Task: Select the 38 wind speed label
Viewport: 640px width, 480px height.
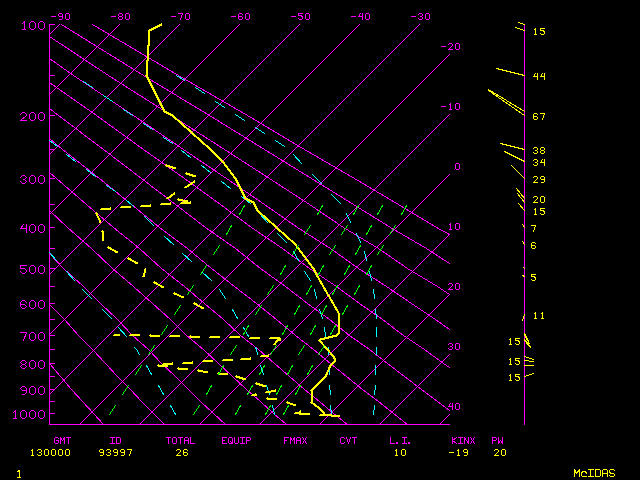Action: tap(538, 150)
